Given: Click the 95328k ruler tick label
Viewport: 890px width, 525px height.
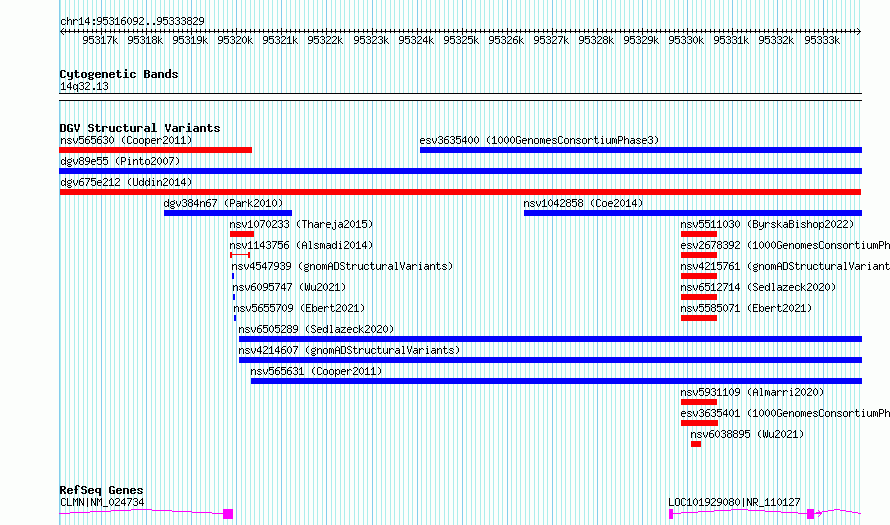Looking at the screenshot, I should click(x=596, y=41).
